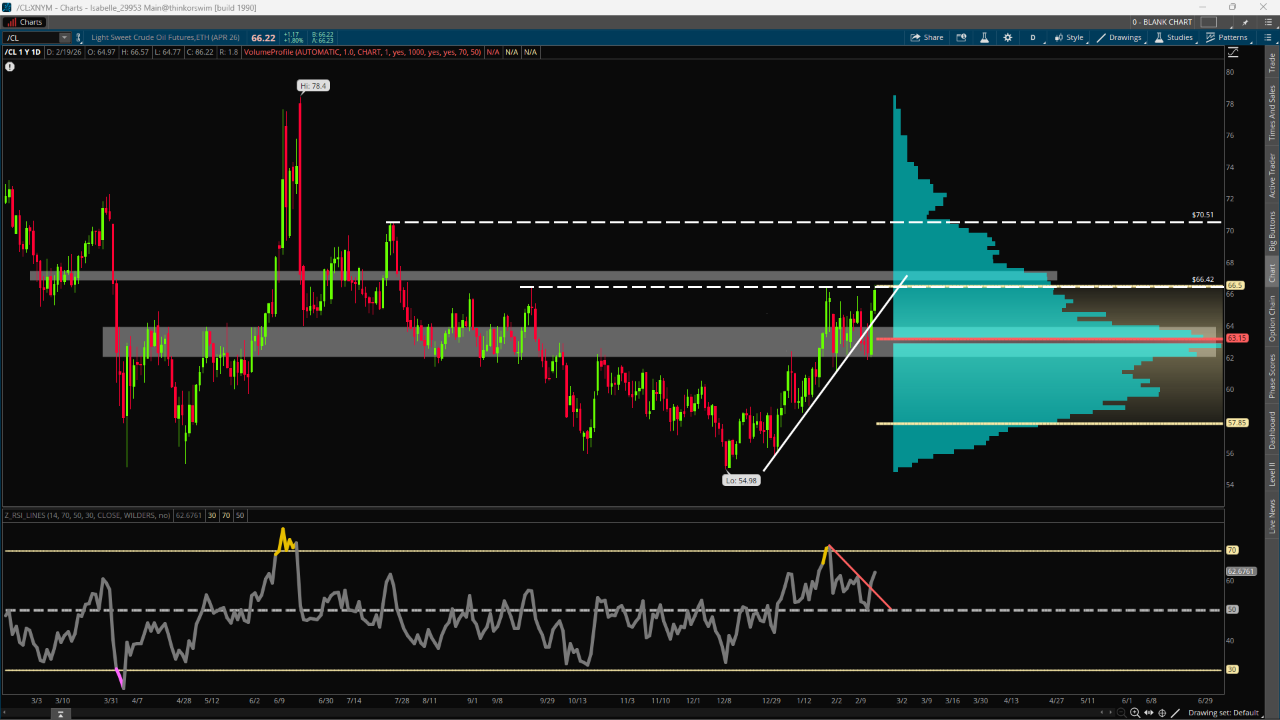Click the zoom in magnifier icon

(x=1135, y=713)
